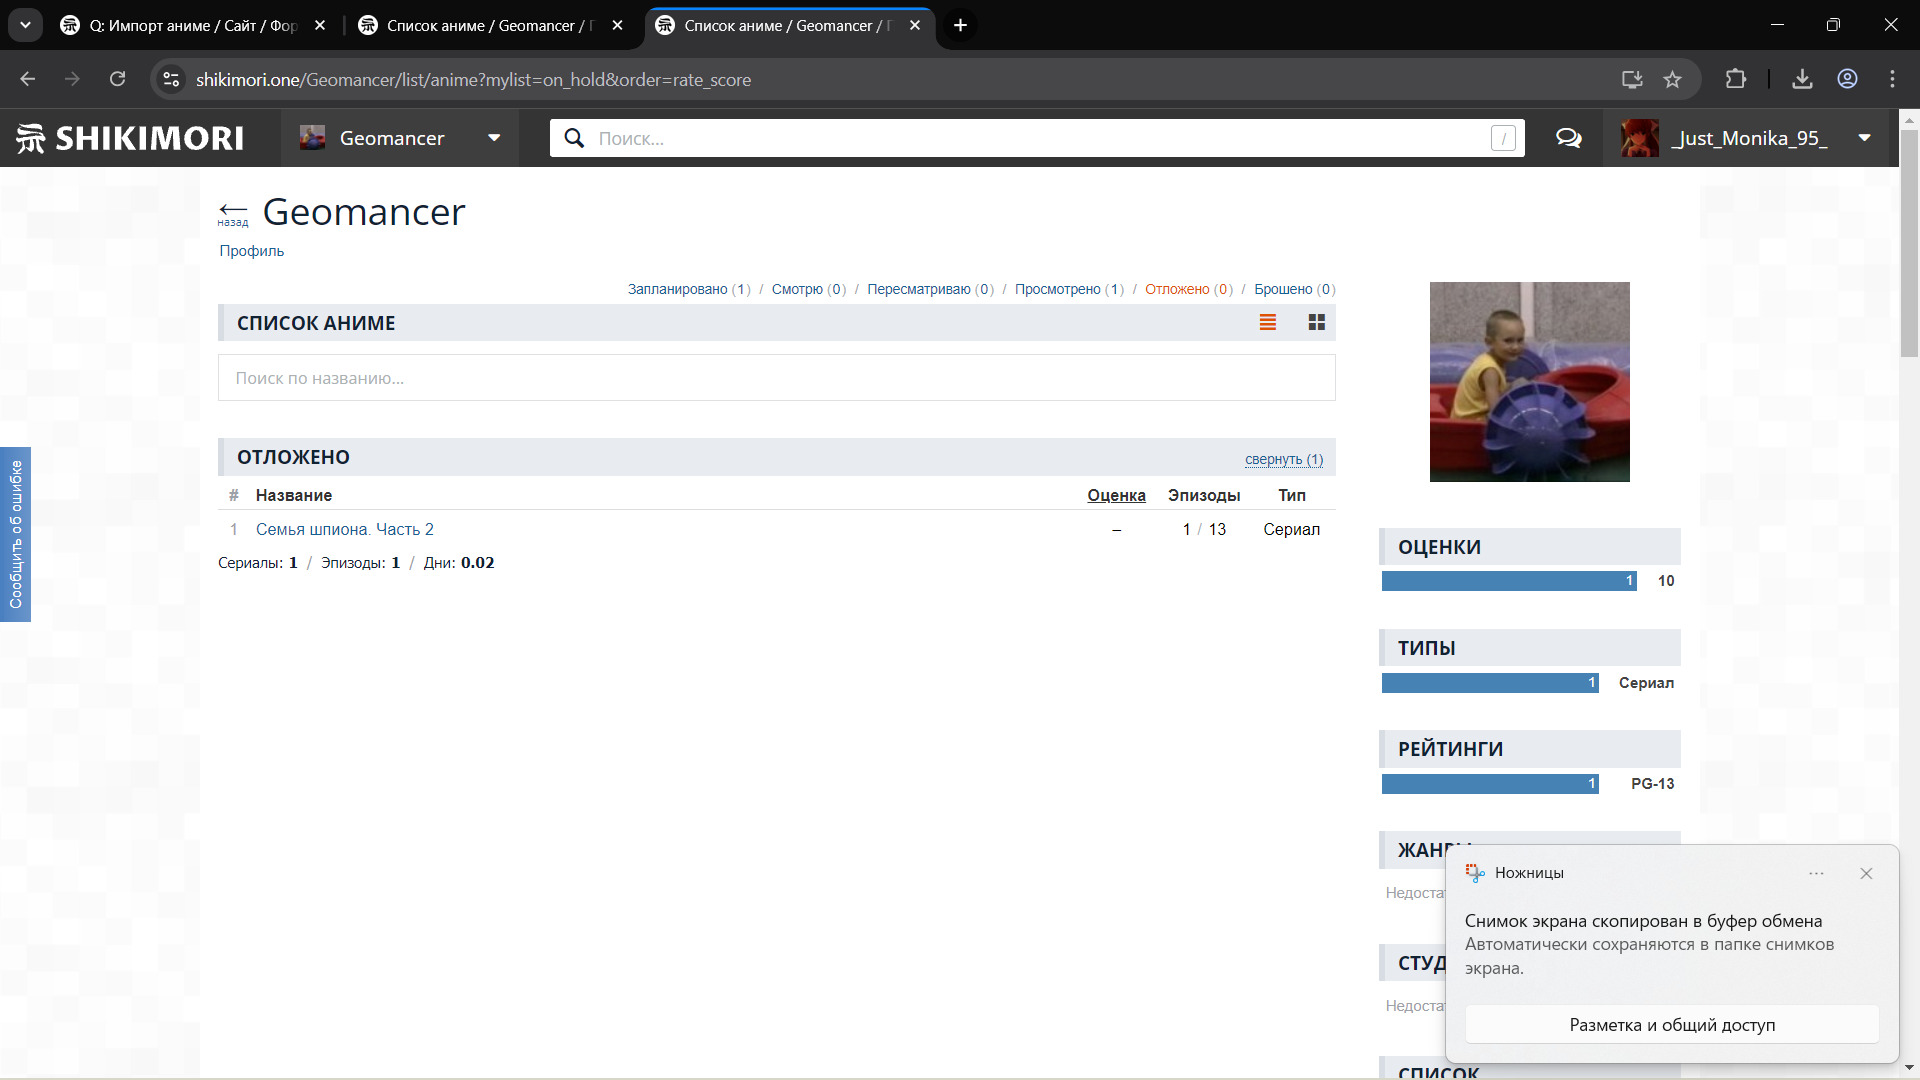
Task: Switch to list (lines) view icon
Action: [x=1267, y=322]
